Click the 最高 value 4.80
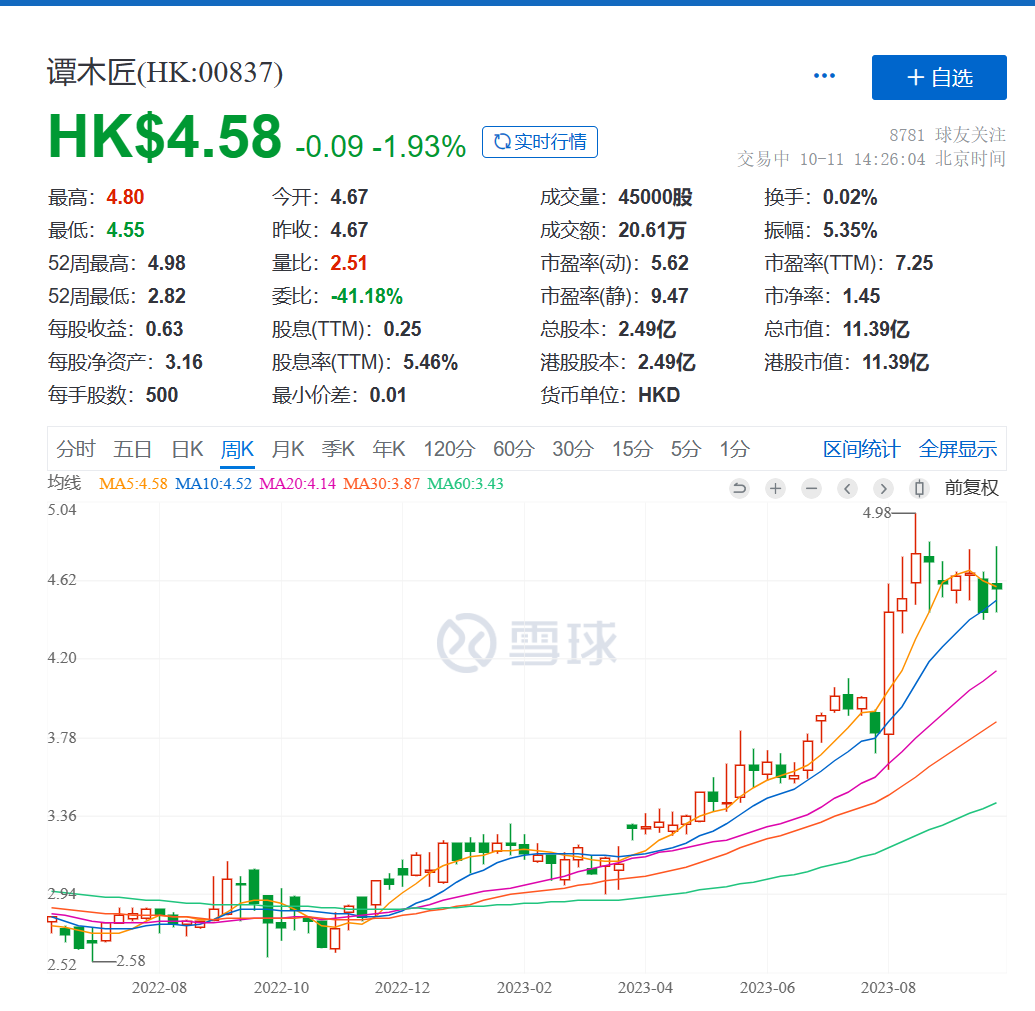This screenshot has width=1035, height=1011. (x=125, y=197)
